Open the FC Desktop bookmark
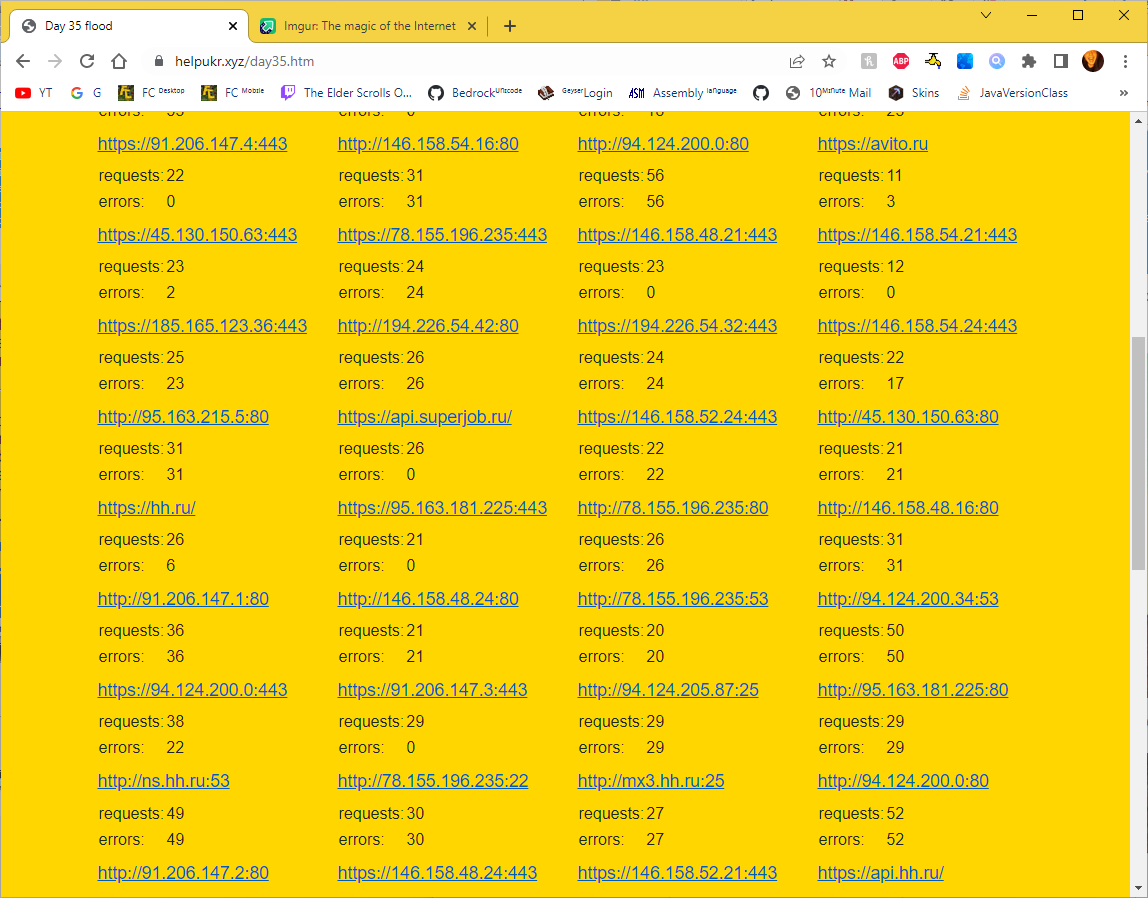This screenshot has width=1148, height=898. click(x=152, y=93)
